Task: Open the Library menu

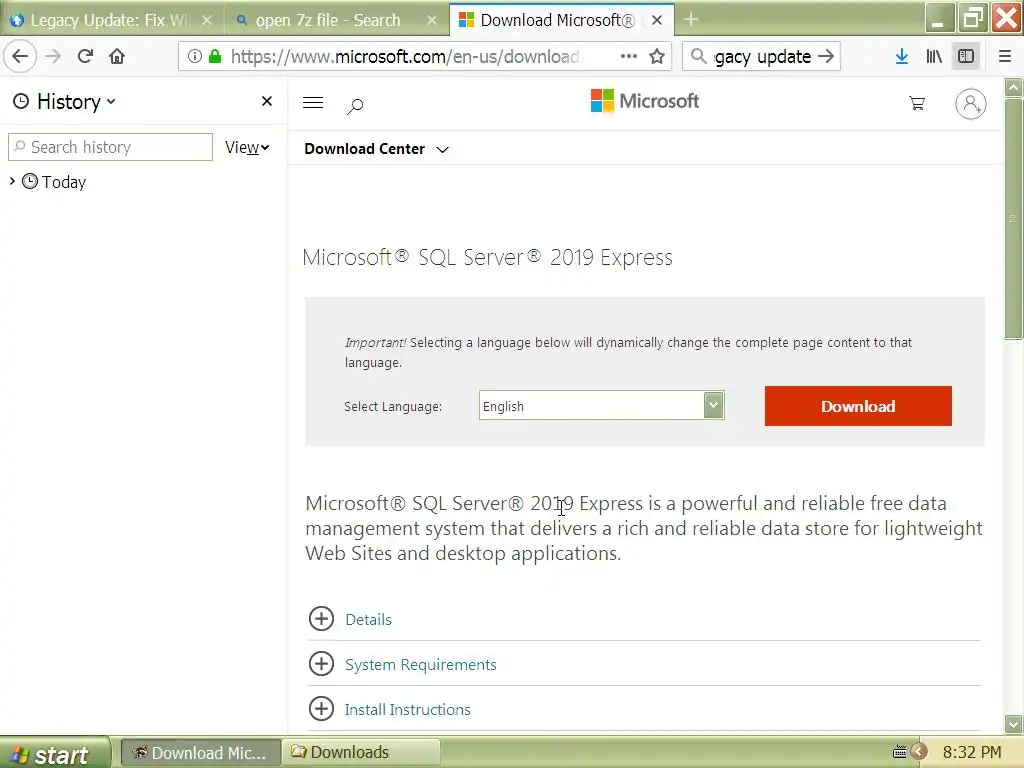Action: tap(934, 56)
